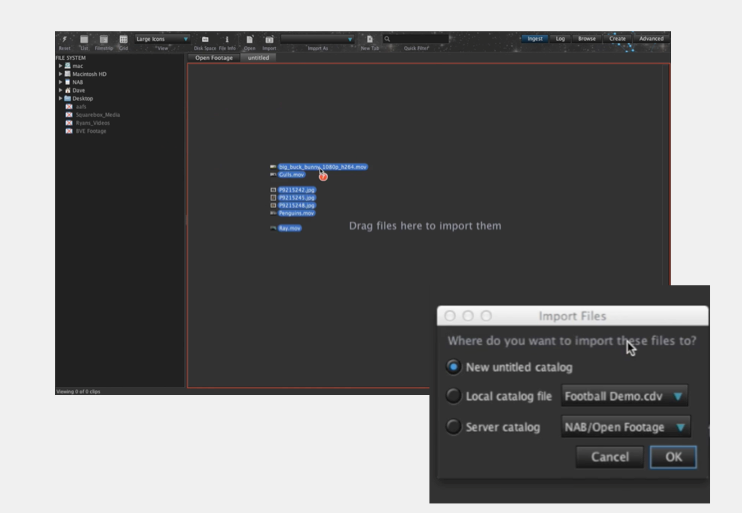Expand the Desktop tree node
742x513 pixels.
(x=61, y=98)
